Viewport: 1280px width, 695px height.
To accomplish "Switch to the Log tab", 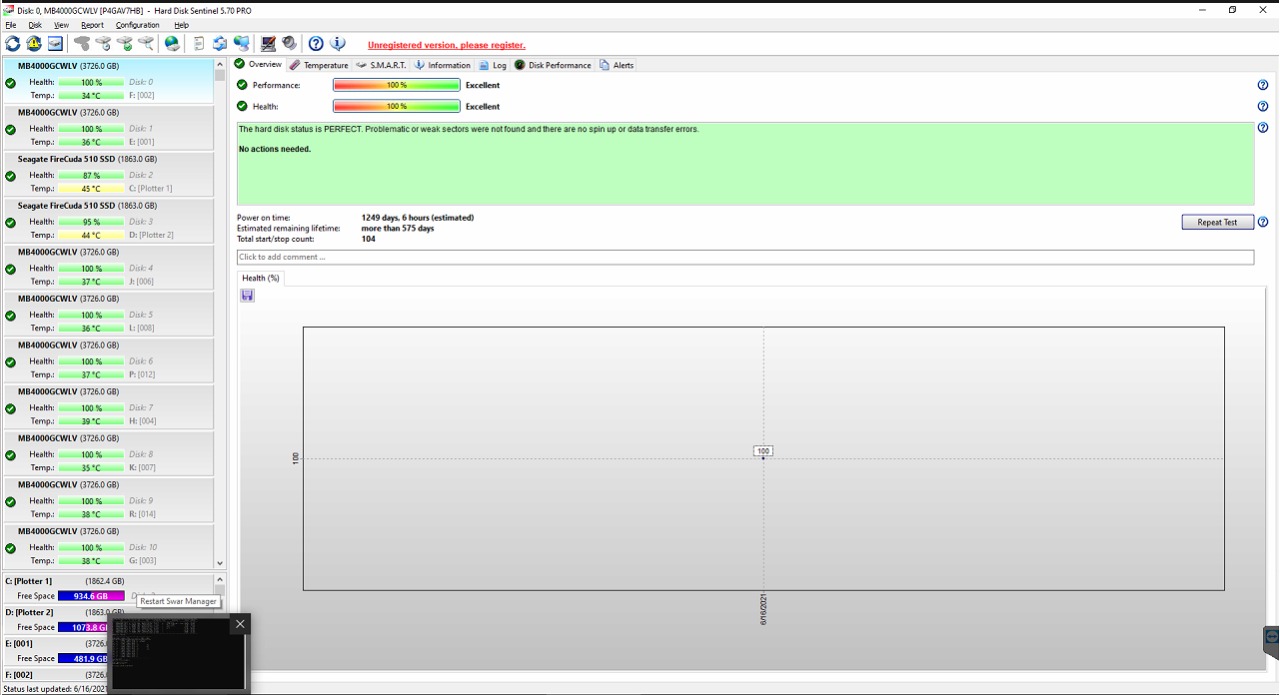I will (x=493, y=65).
